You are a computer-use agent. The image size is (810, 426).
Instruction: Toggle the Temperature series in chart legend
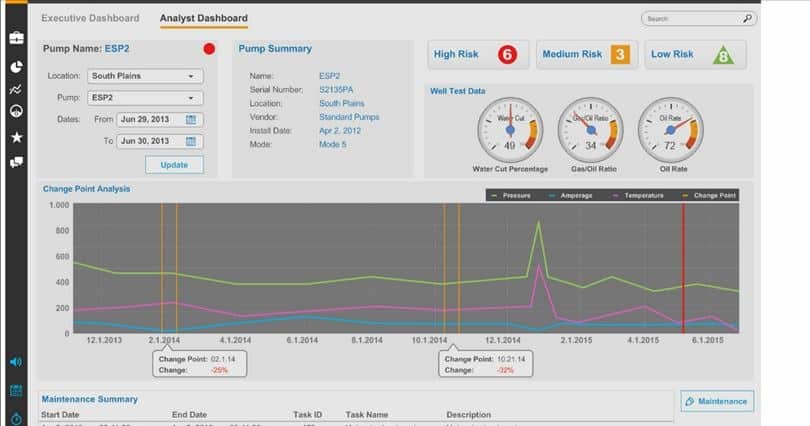637,195
